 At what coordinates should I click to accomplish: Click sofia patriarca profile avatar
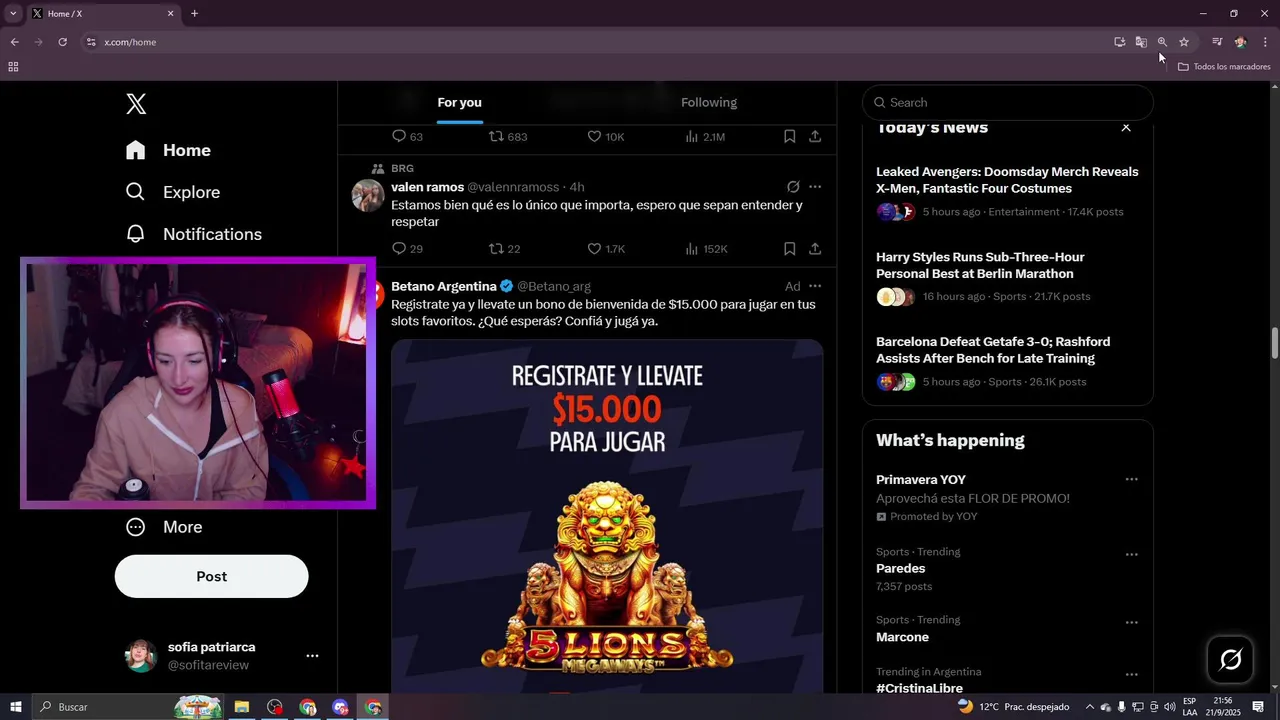point(141,656)
